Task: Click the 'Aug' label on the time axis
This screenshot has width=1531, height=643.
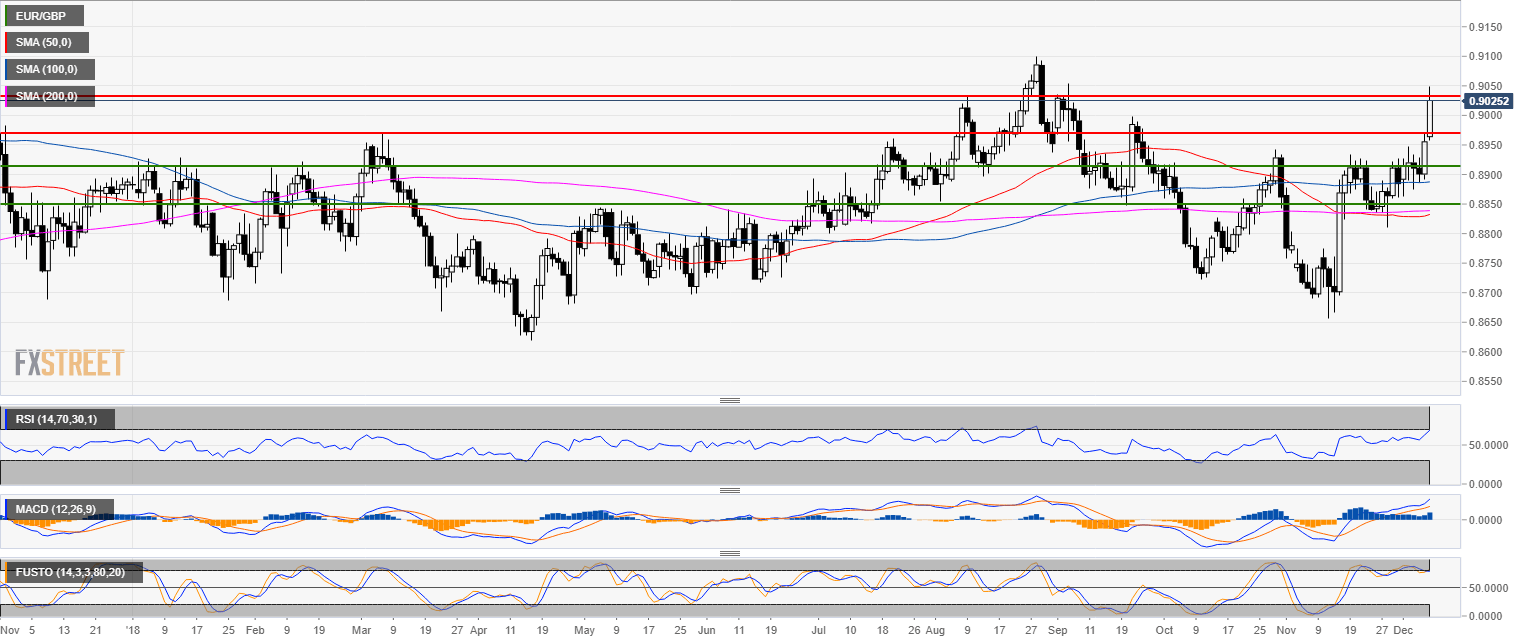Action: (x=934, y=632)
